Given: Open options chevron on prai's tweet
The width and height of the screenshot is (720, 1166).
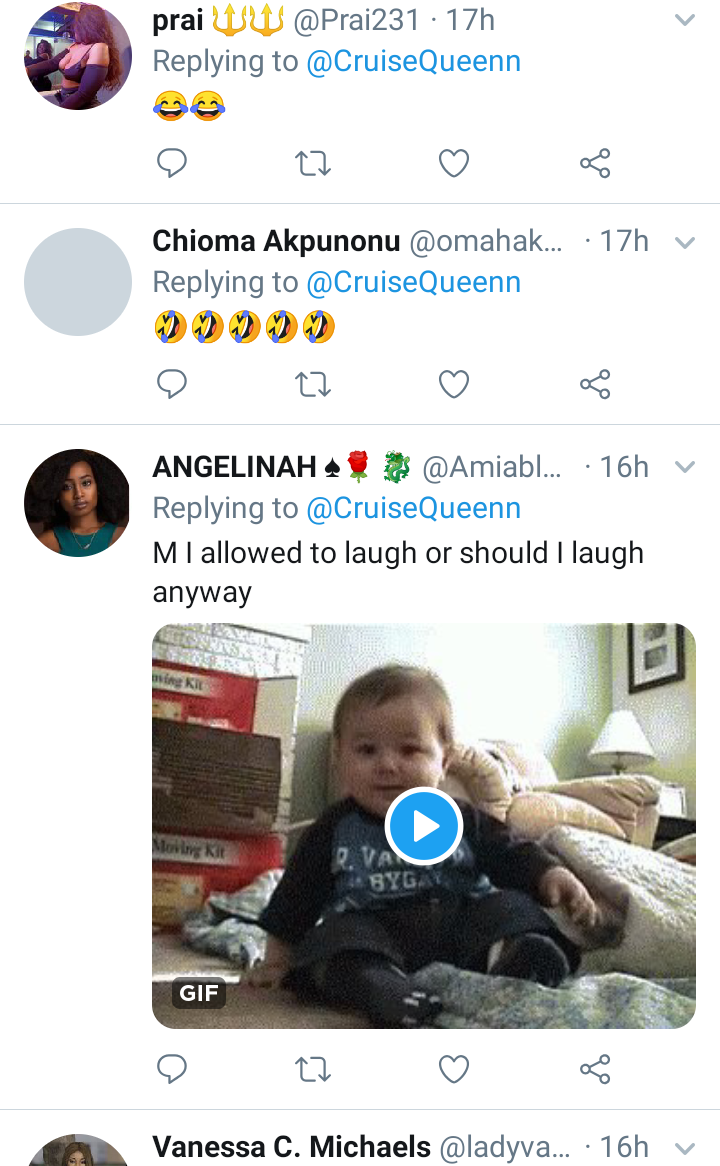Looking at the screenshot, I should pyautogui.click(x=685, y=20).
